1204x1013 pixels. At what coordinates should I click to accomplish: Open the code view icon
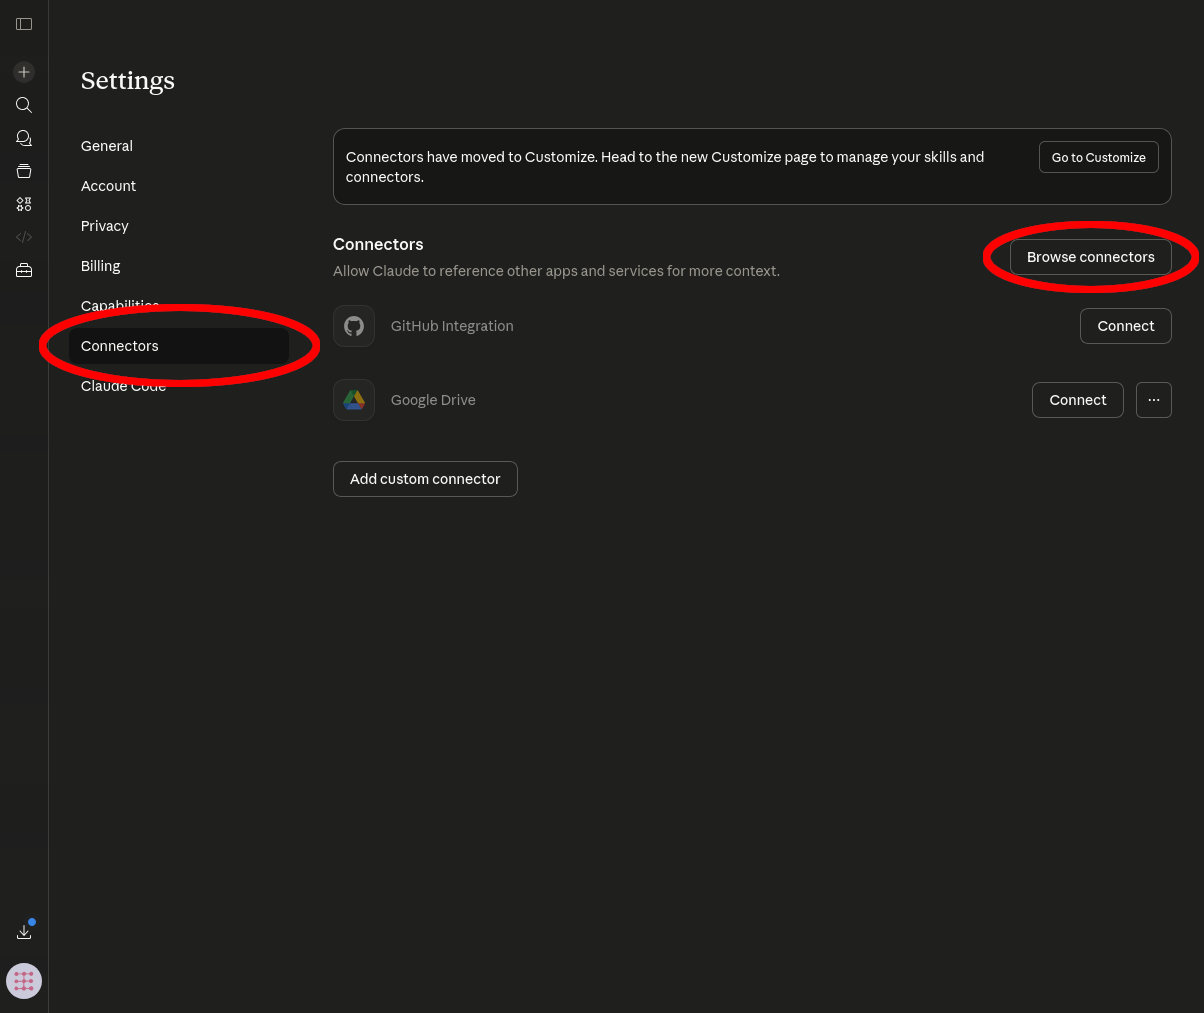pyautogui.click(x=23, y=237)
